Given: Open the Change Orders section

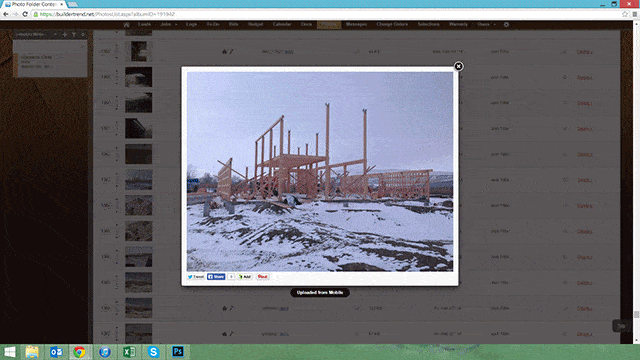Looking at the screenshot, I should (392, 24).
